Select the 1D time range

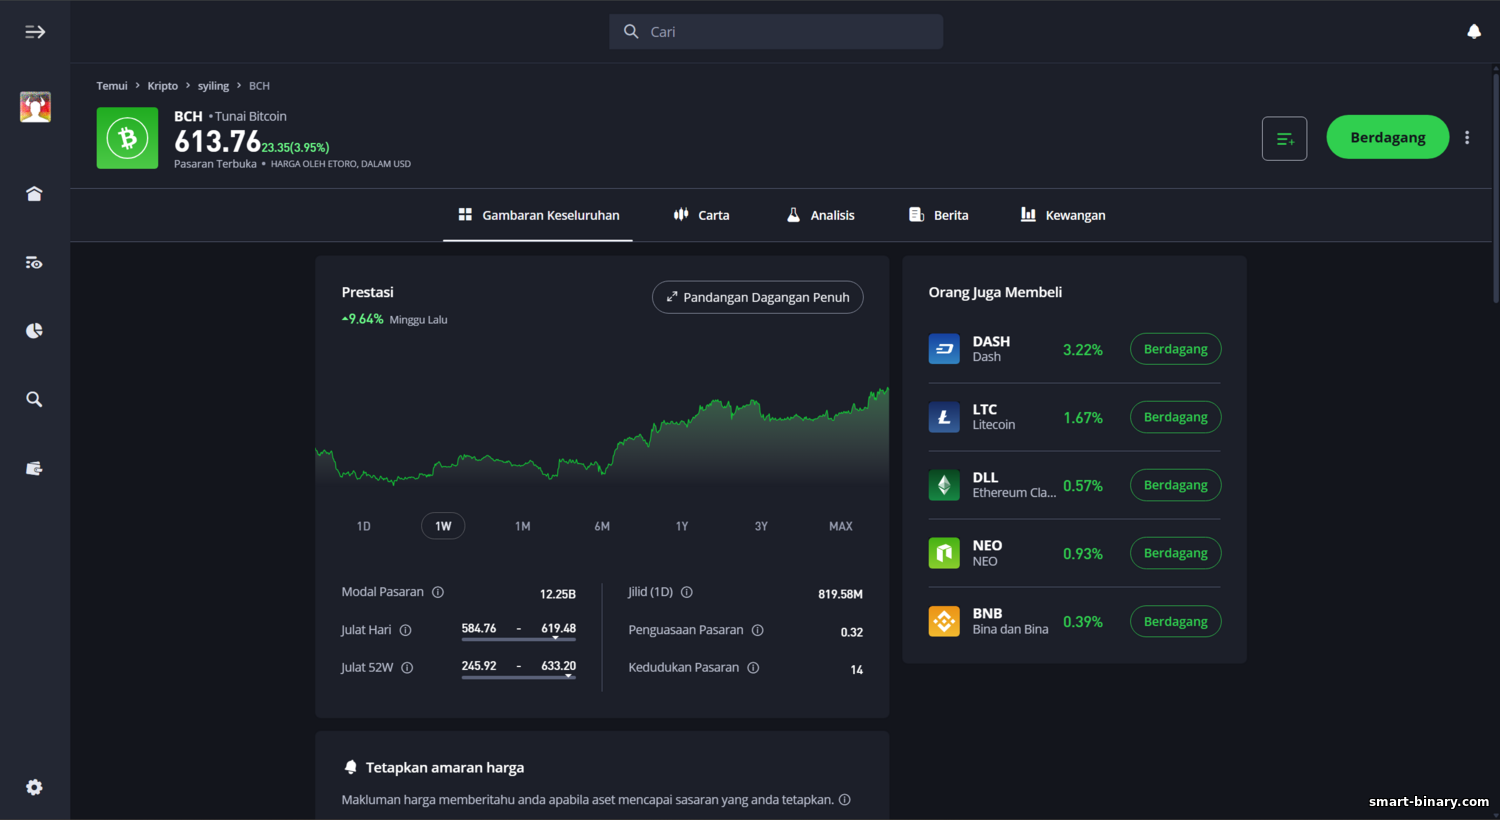point(363,526)
